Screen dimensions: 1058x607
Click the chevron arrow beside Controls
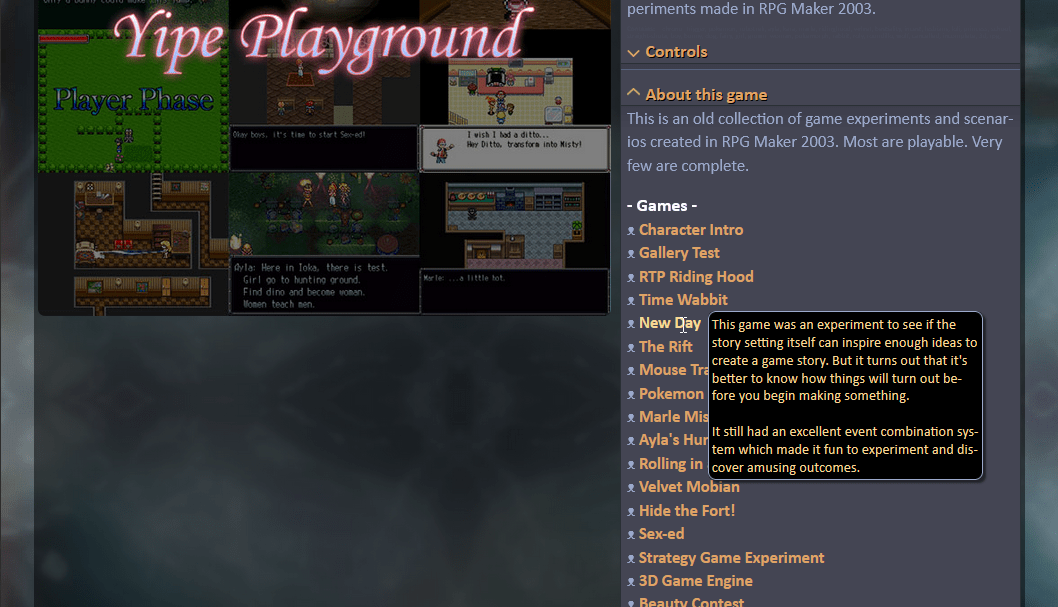point(634,53)
